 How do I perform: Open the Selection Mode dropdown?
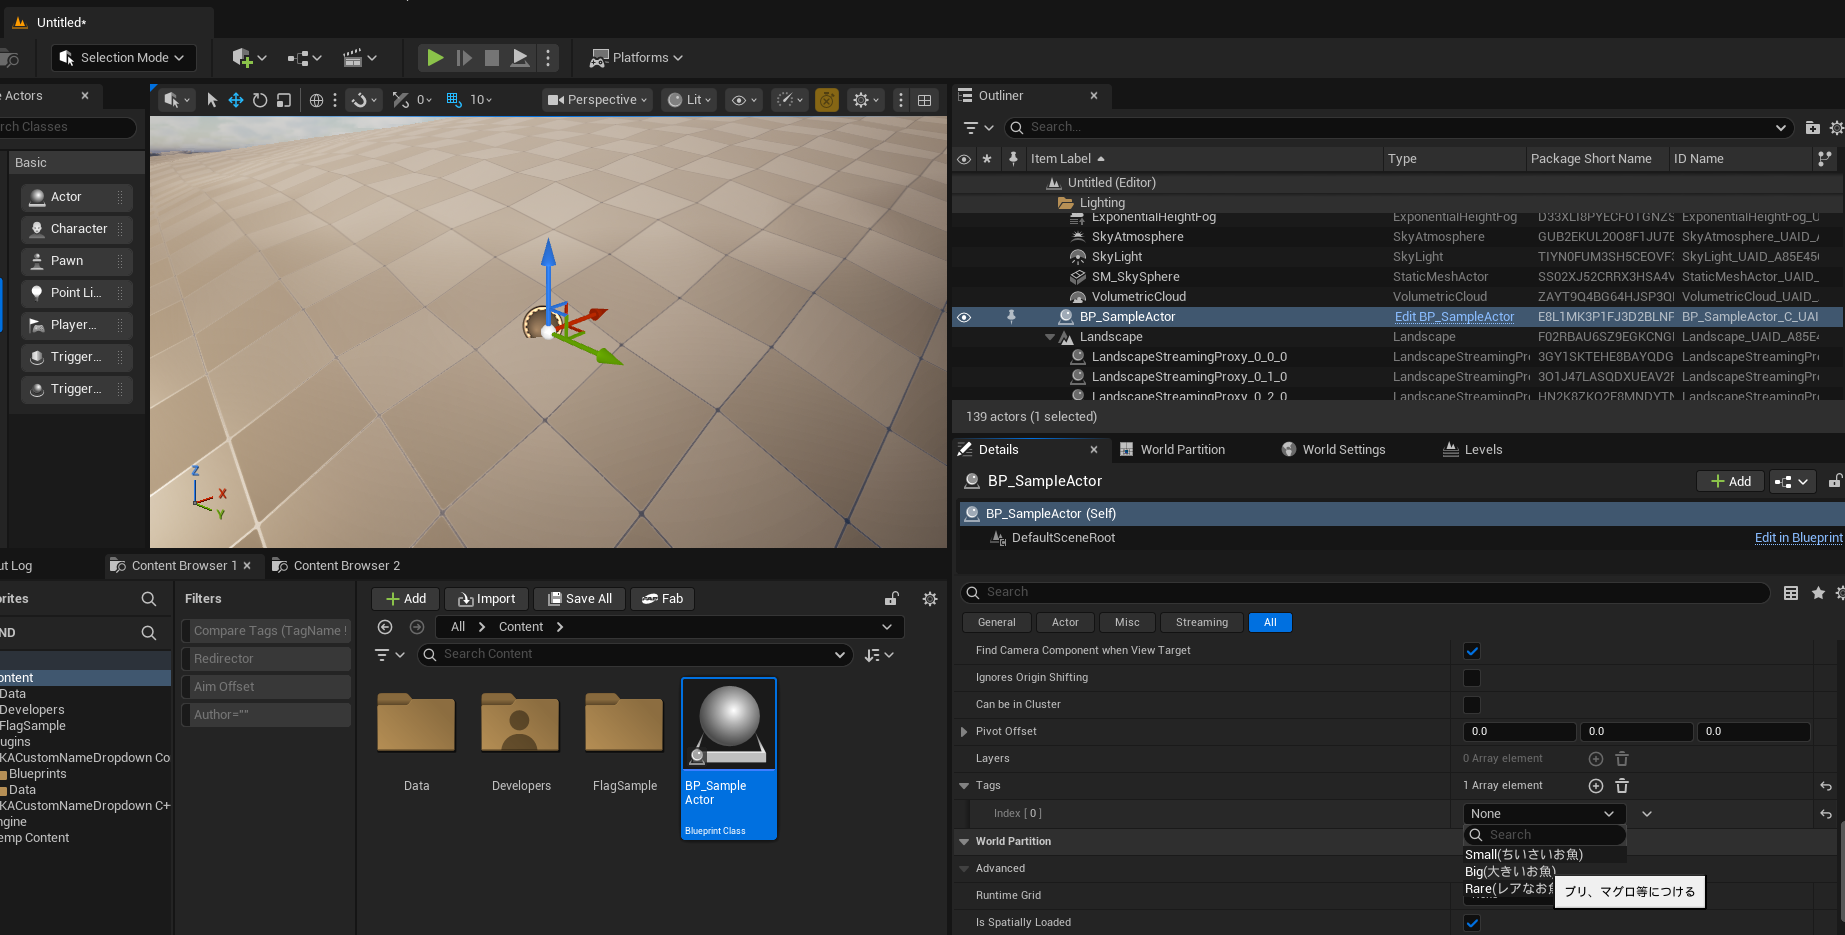pos(123,58)
